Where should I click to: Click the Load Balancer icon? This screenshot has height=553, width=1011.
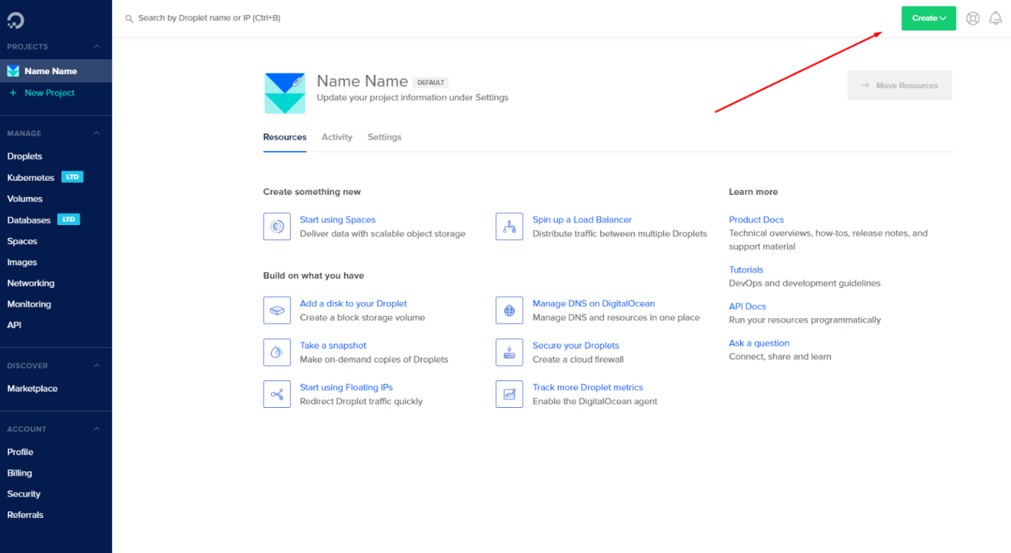[509, 226]
